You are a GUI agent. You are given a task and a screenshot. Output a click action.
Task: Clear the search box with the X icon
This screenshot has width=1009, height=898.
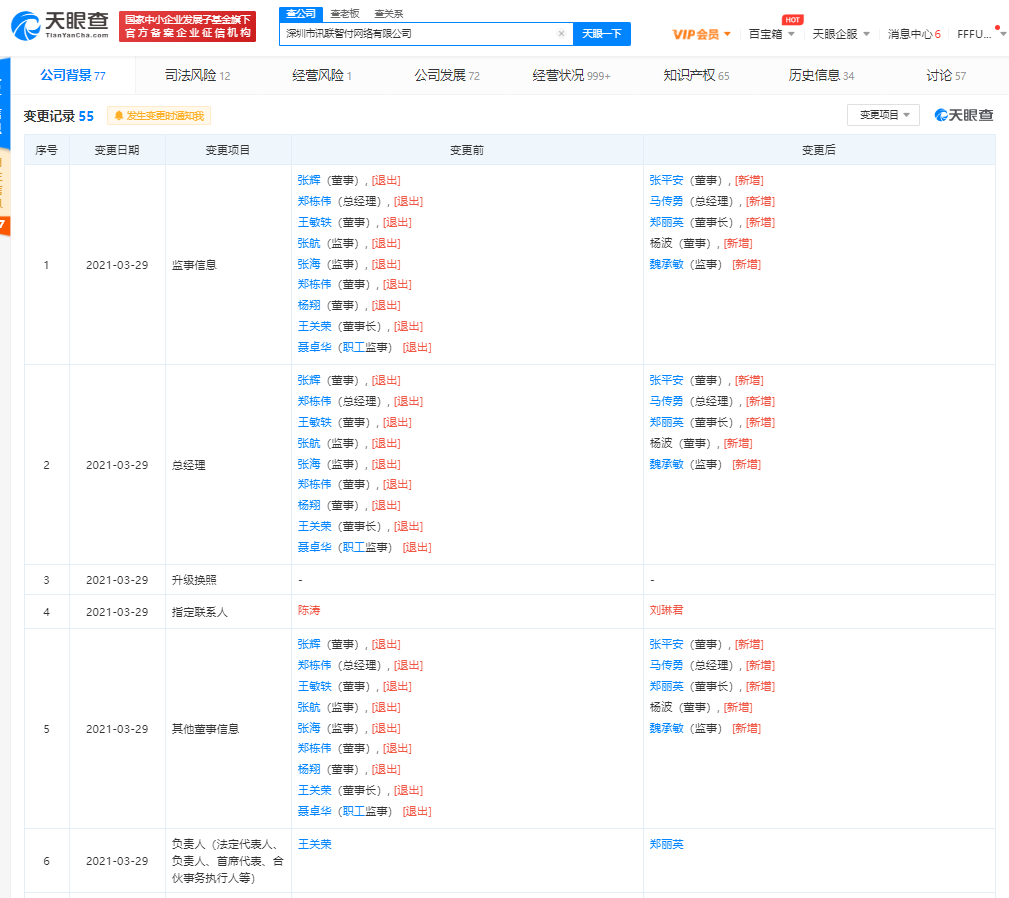coord(561,33)
